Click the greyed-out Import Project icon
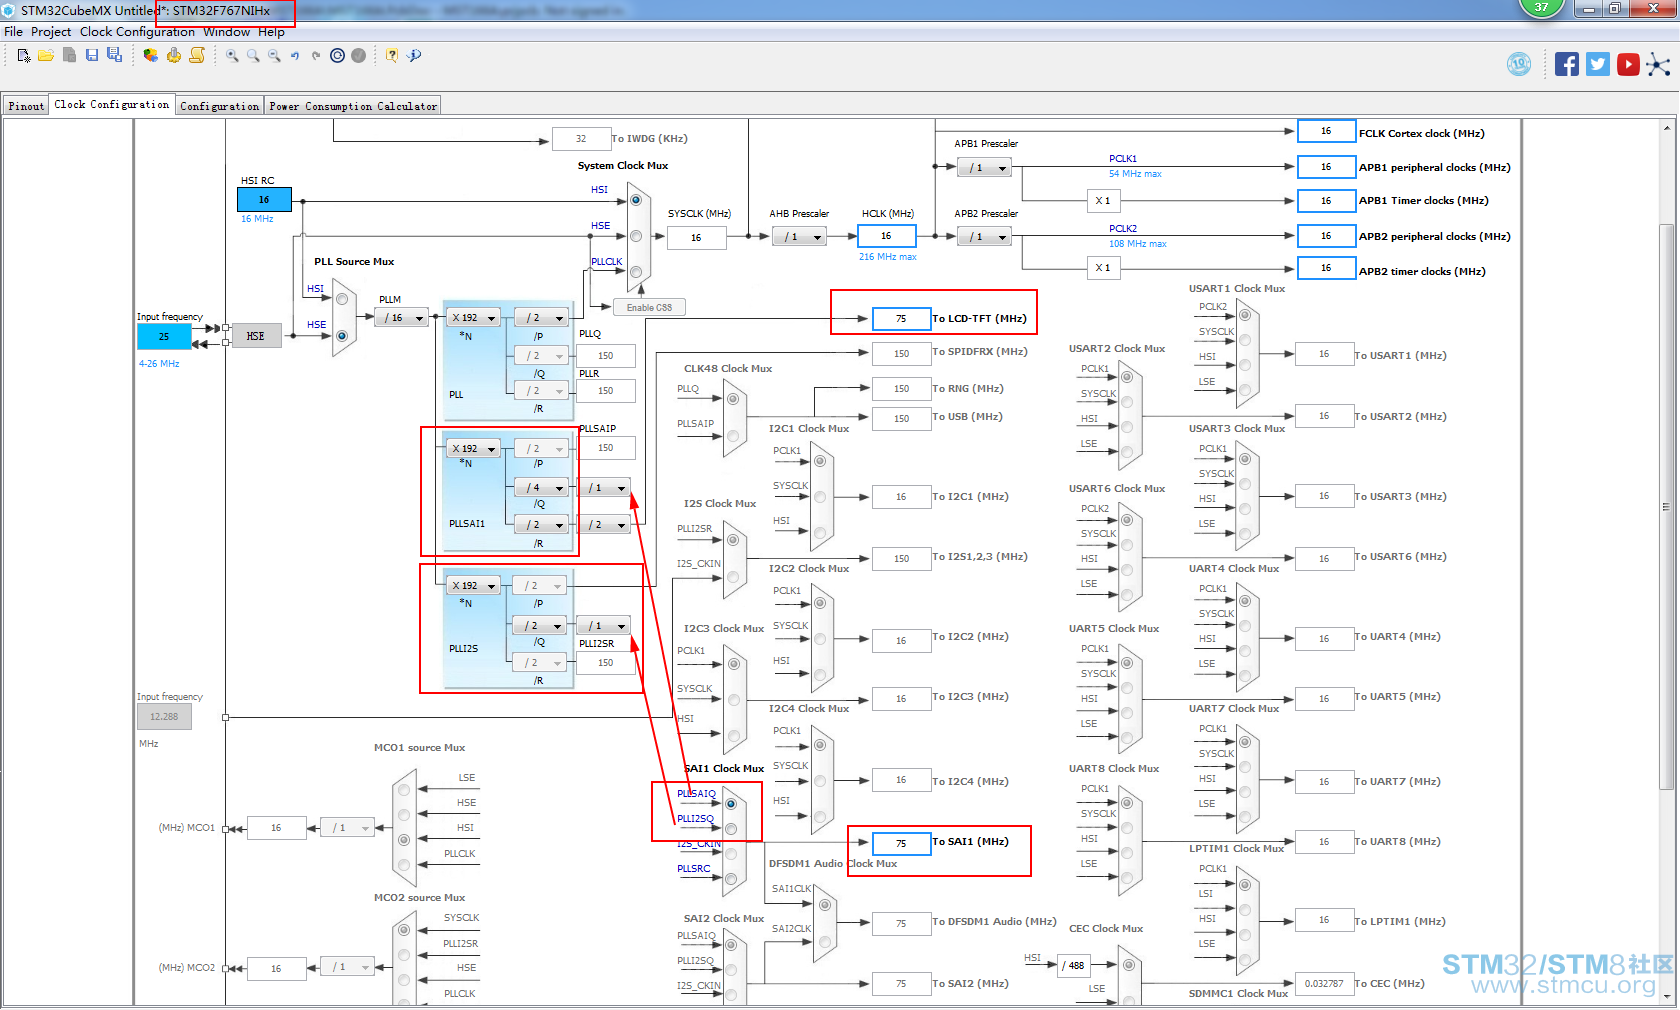The image size is (1680, 1010). 69,56
